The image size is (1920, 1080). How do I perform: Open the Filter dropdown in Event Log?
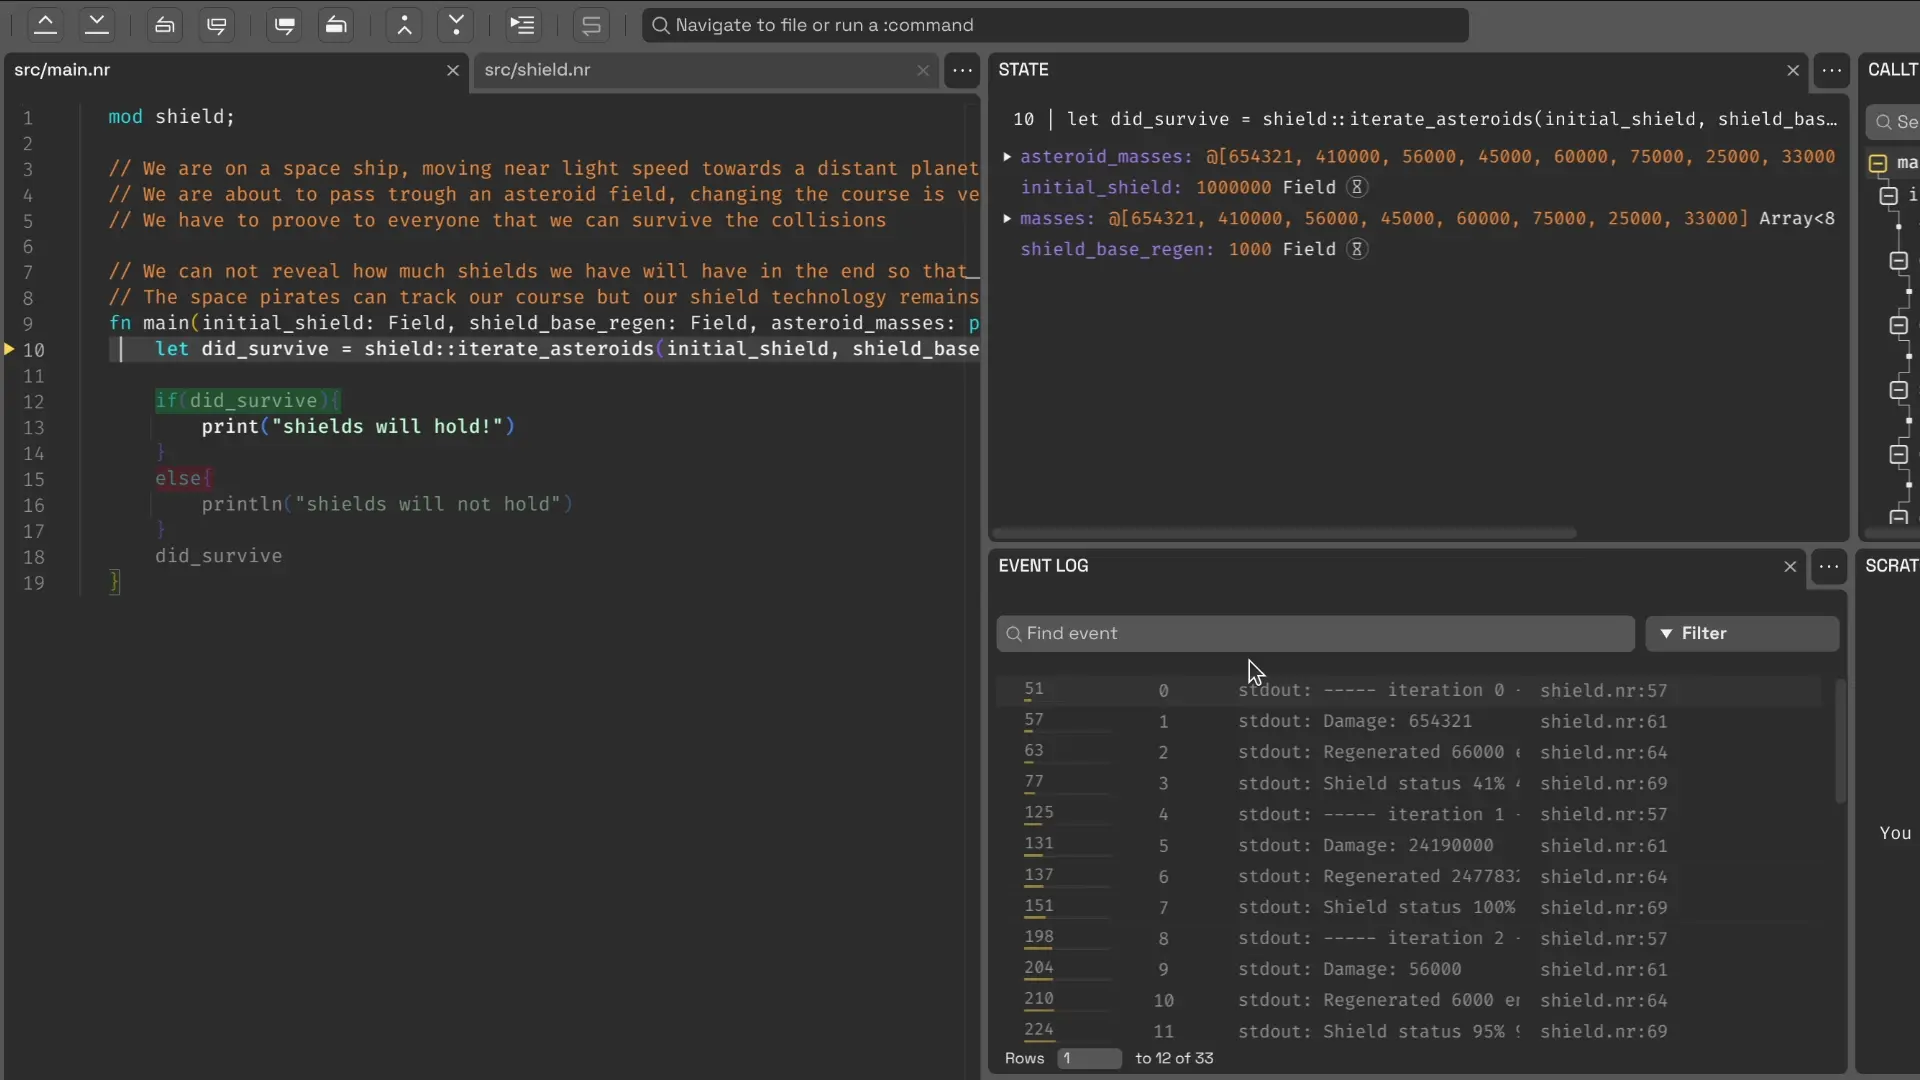click(x=1741, y=634)
